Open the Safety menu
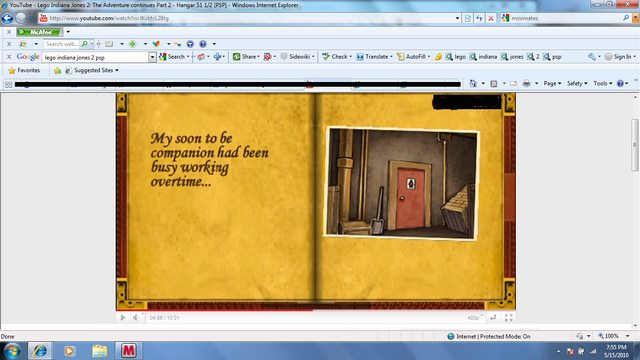The height and width of the screenshot is (360, 640). (577, 83)
